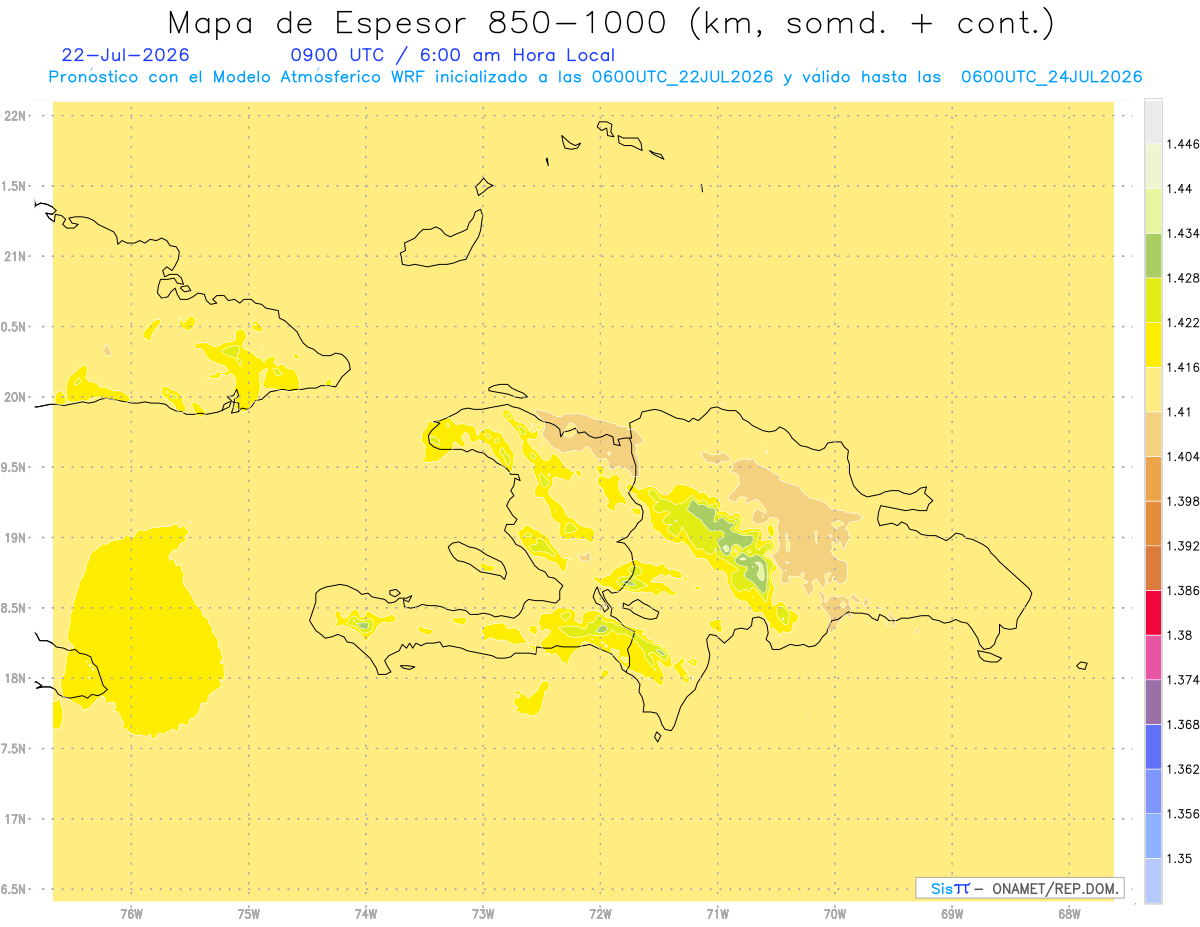
Task: Click the colorbar value 1.404
Action: (x=1183, y=457)
